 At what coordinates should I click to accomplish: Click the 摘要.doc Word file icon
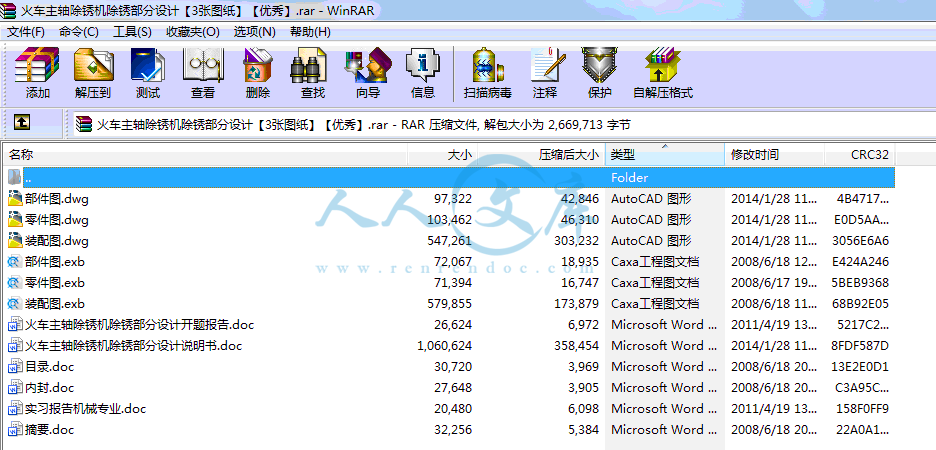(x=15, y=429)
